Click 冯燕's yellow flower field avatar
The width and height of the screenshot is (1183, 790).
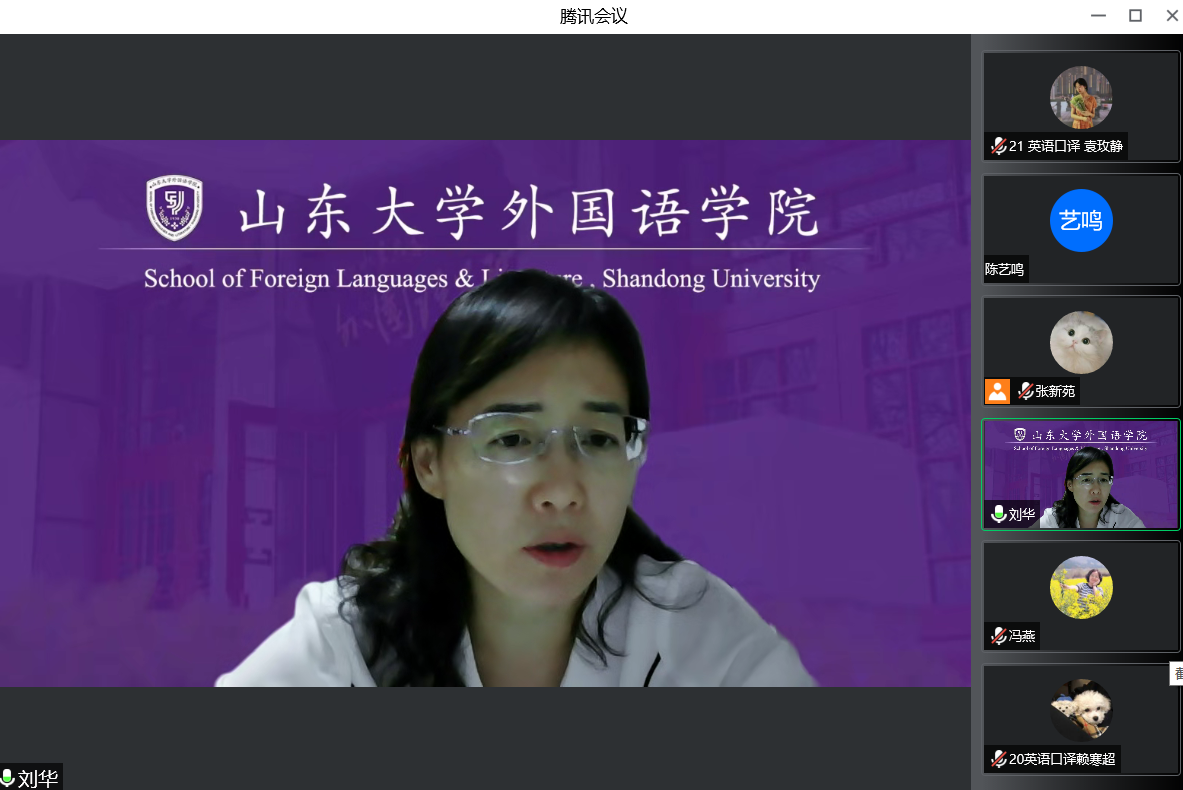[1081, 587]
